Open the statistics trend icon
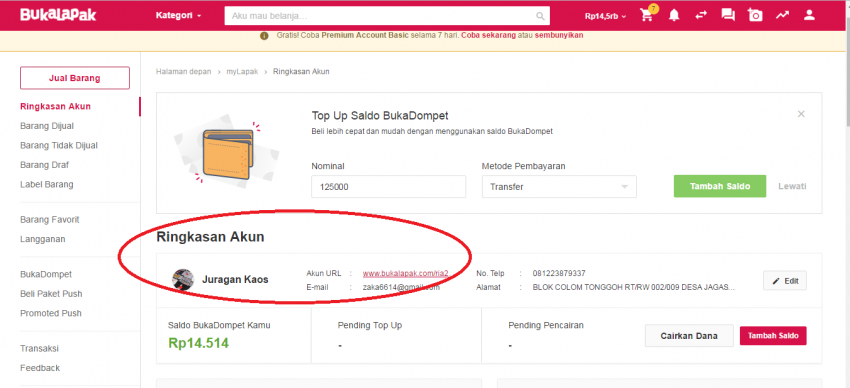This screenshot has height=388, width=850. (x=782, y=15)
